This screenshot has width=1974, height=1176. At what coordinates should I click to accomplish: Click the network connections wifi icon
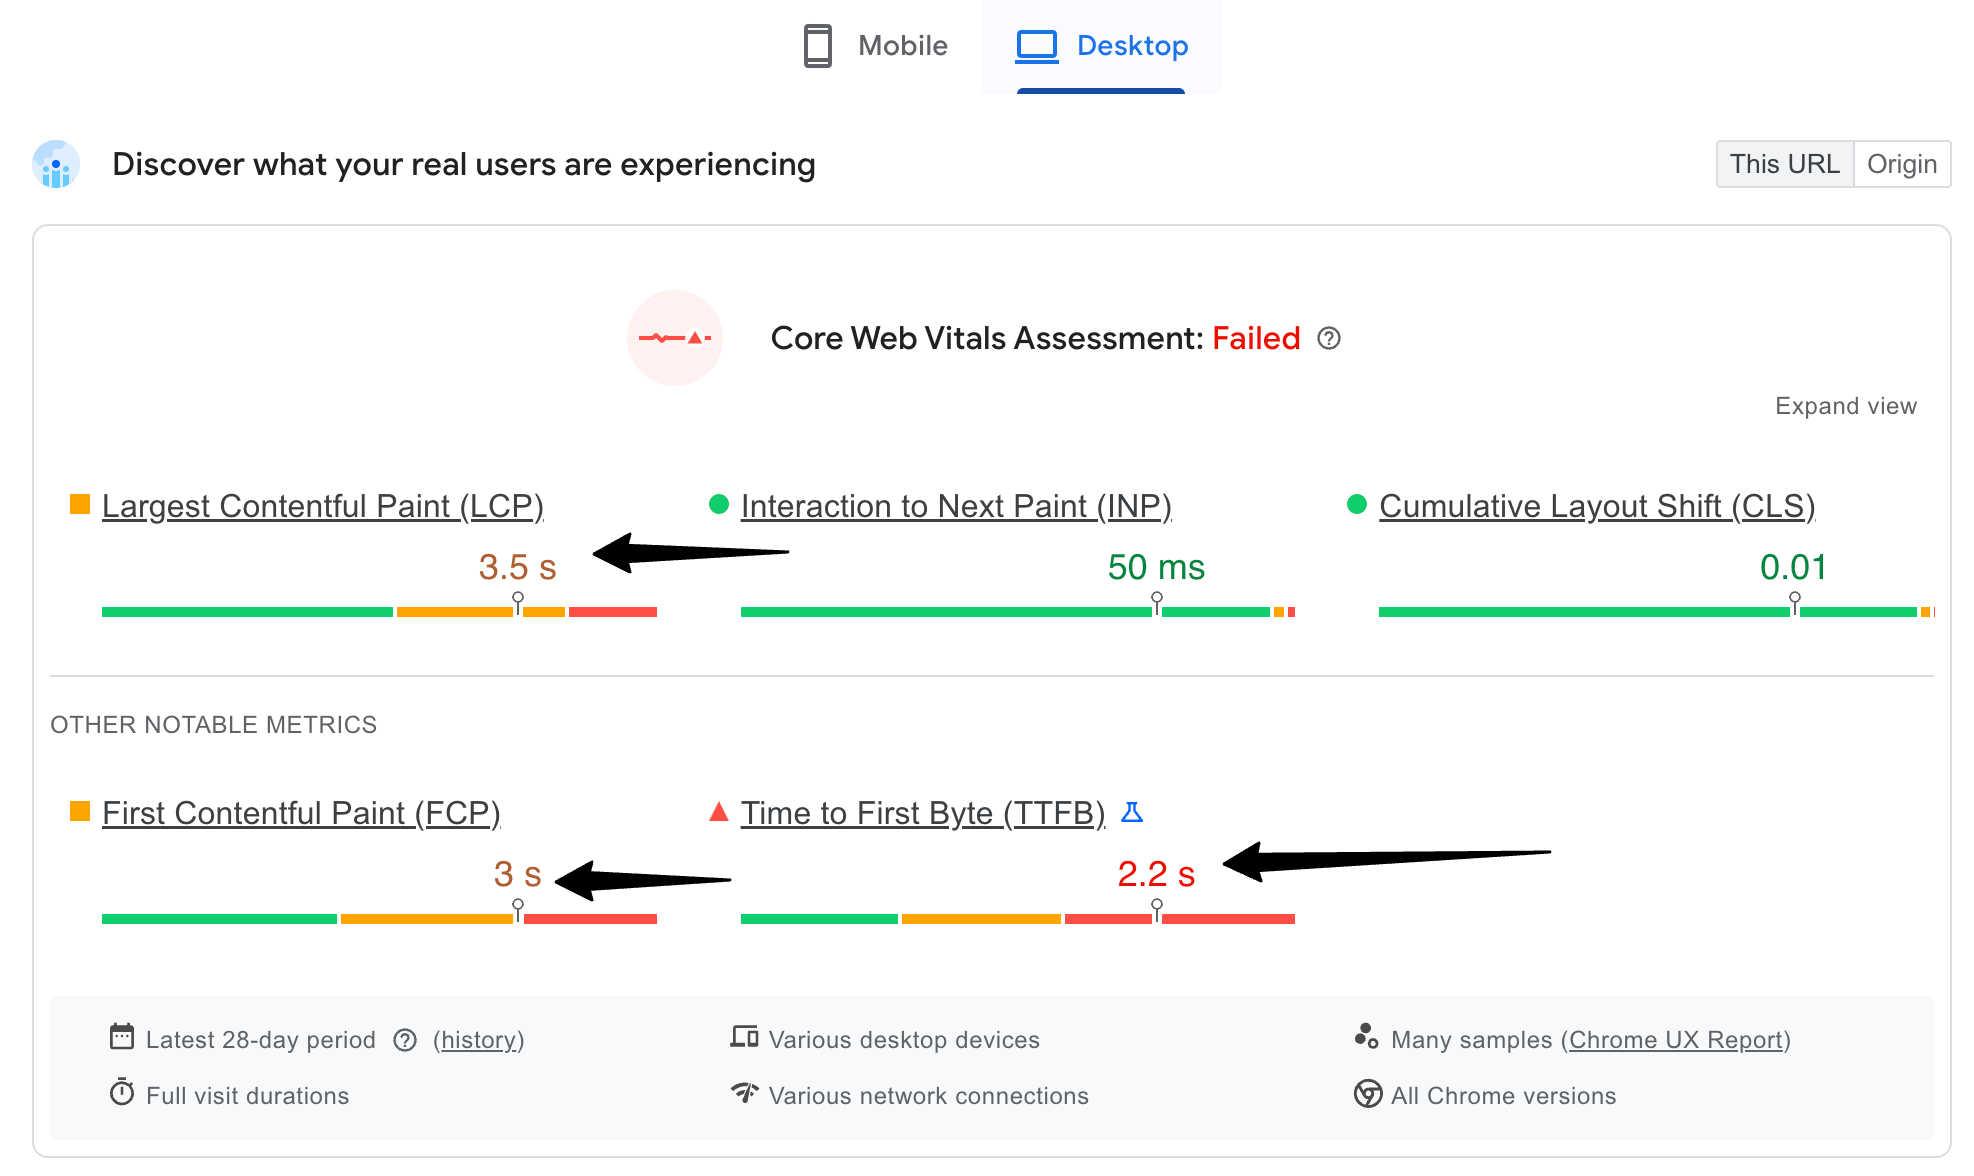tap(744, 1093)
